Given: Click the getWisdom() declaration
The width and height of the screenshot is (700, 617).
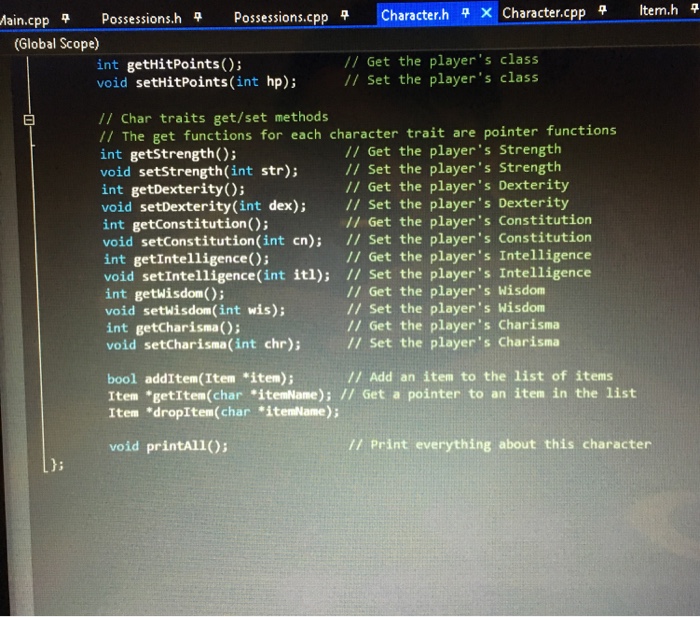Looking at the screenshot, I should [x=165, y=294].
